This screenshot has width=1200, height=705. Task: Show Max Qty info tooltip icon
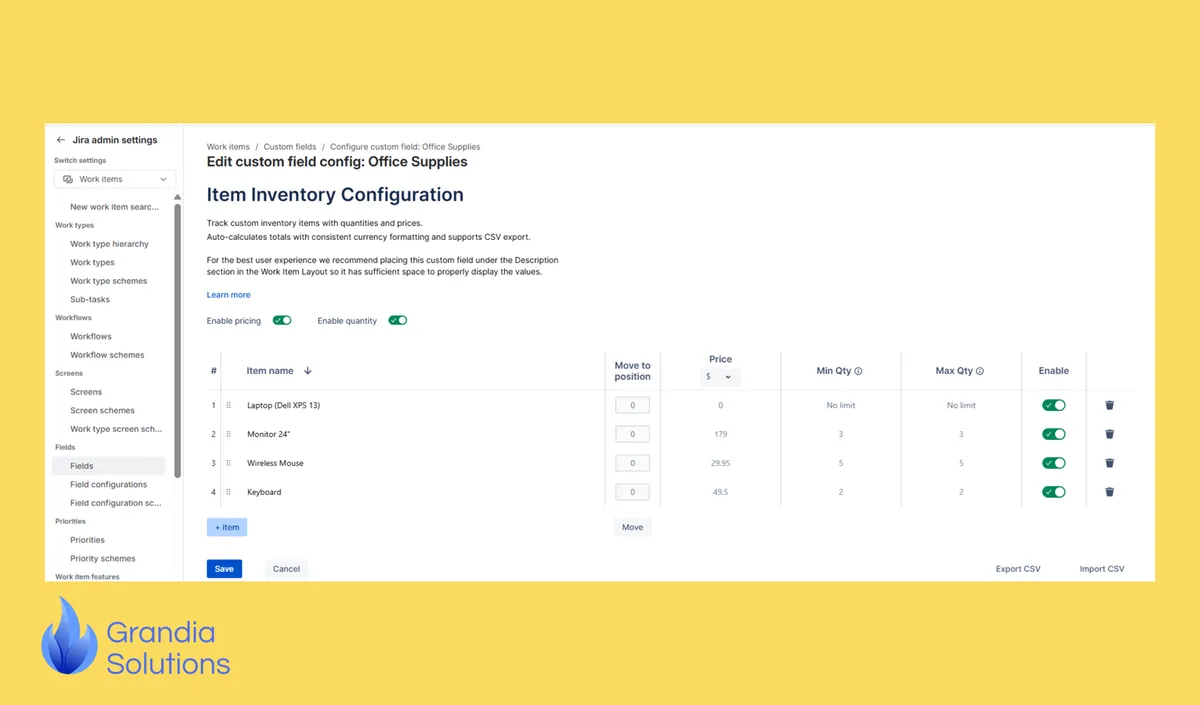979,371
